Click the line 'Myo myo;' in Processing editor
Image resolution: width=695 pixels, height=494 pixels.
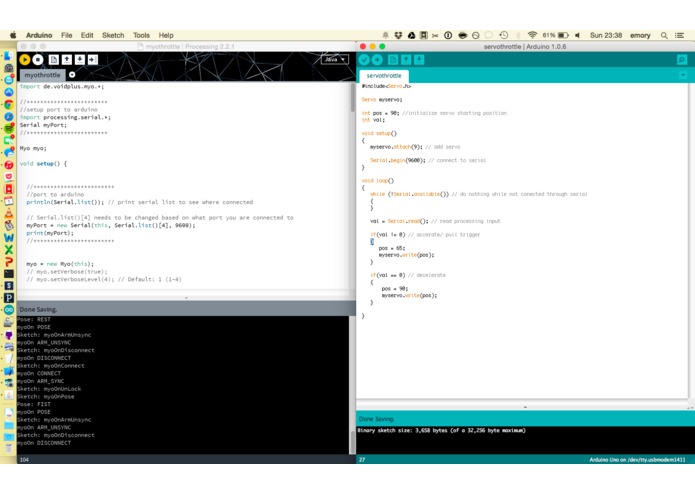[33, 148]
